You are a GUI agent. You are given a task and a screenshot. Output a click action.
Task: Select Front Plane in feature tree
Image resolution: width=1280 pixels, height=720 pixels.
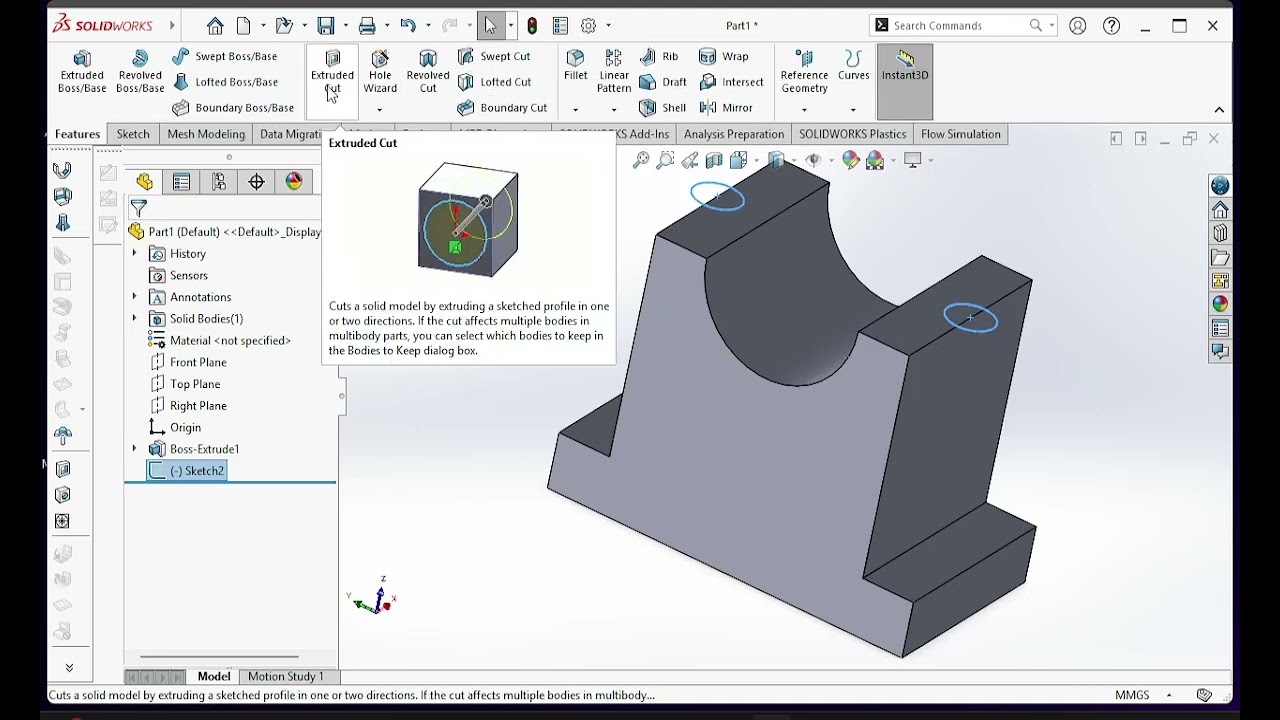click(x=188, y=362)
